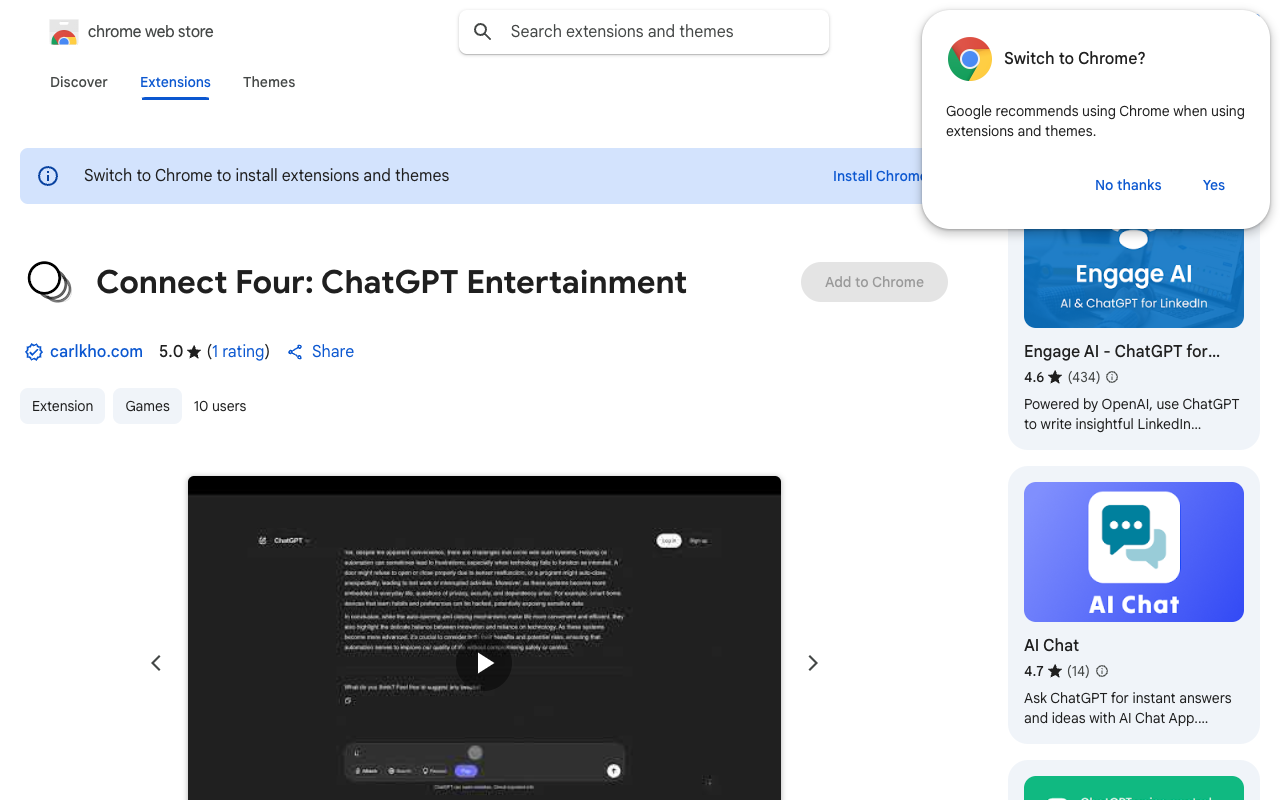Open the Discover tab
Image resolution: width=1280 pixels, height=800 pixels.
pos(78,82)
